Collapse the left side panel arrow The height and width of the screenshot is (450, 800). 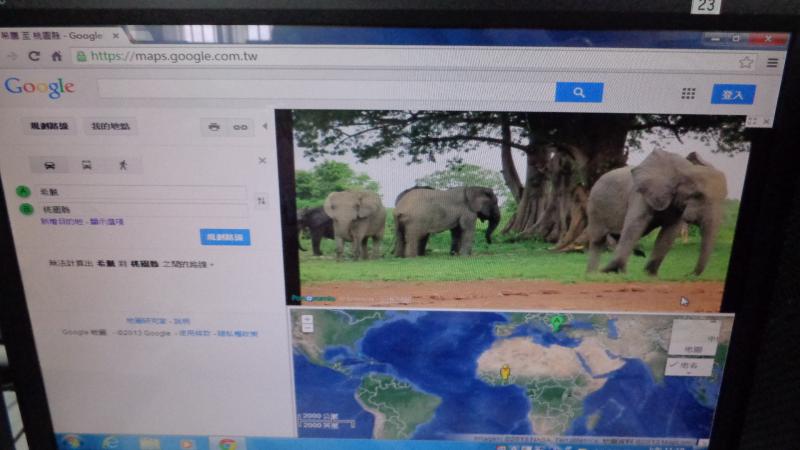click(x=265, y=126)
